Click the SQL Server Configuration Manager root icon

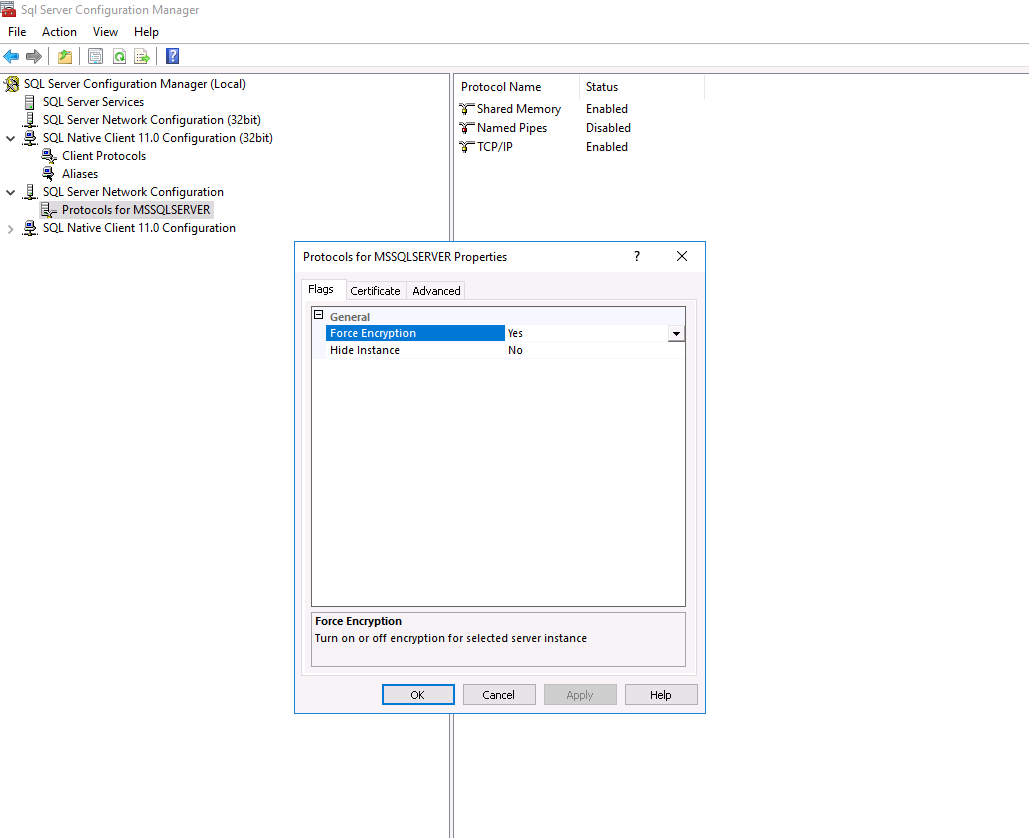pyautogui.click(x=12, y=84)
